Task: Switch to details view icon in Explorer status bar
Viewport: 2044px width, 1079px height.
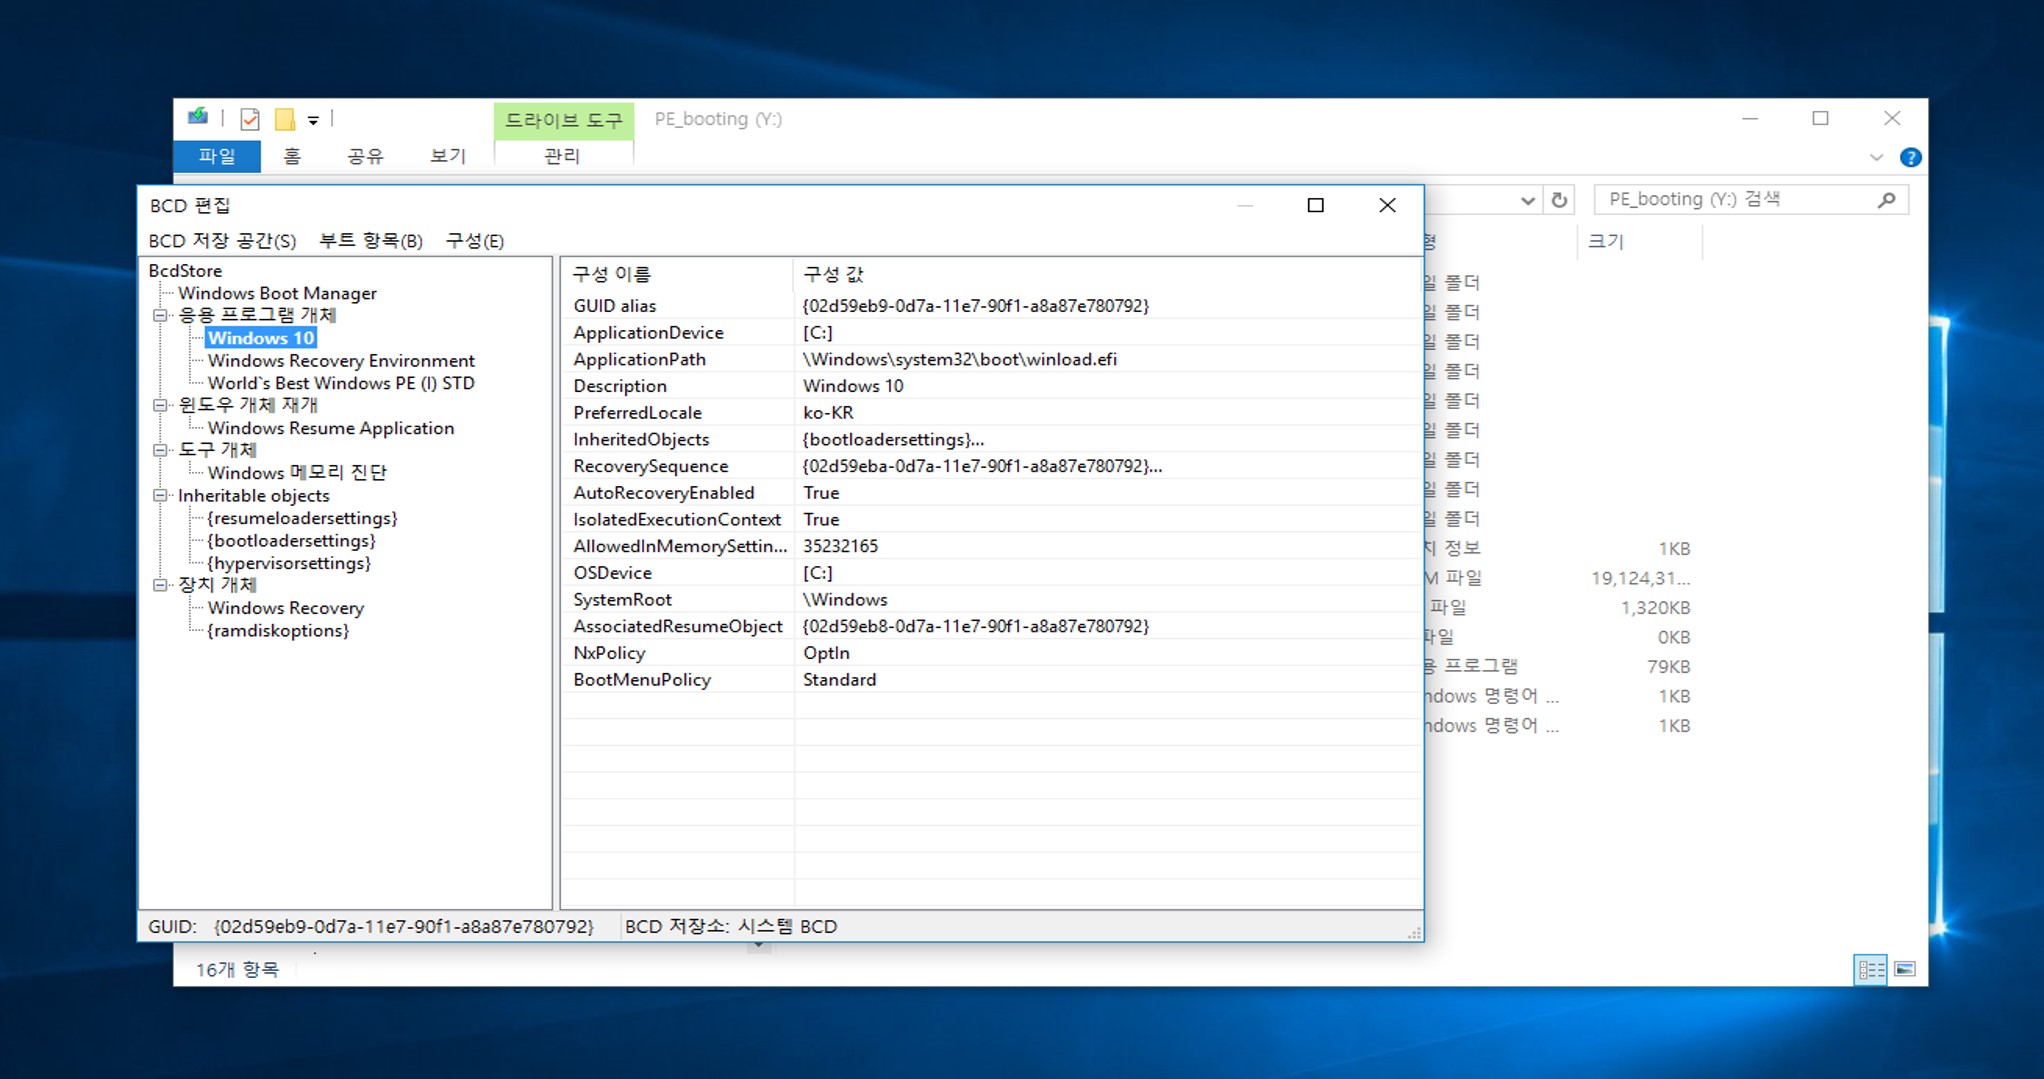Action: click(1871, 969)
